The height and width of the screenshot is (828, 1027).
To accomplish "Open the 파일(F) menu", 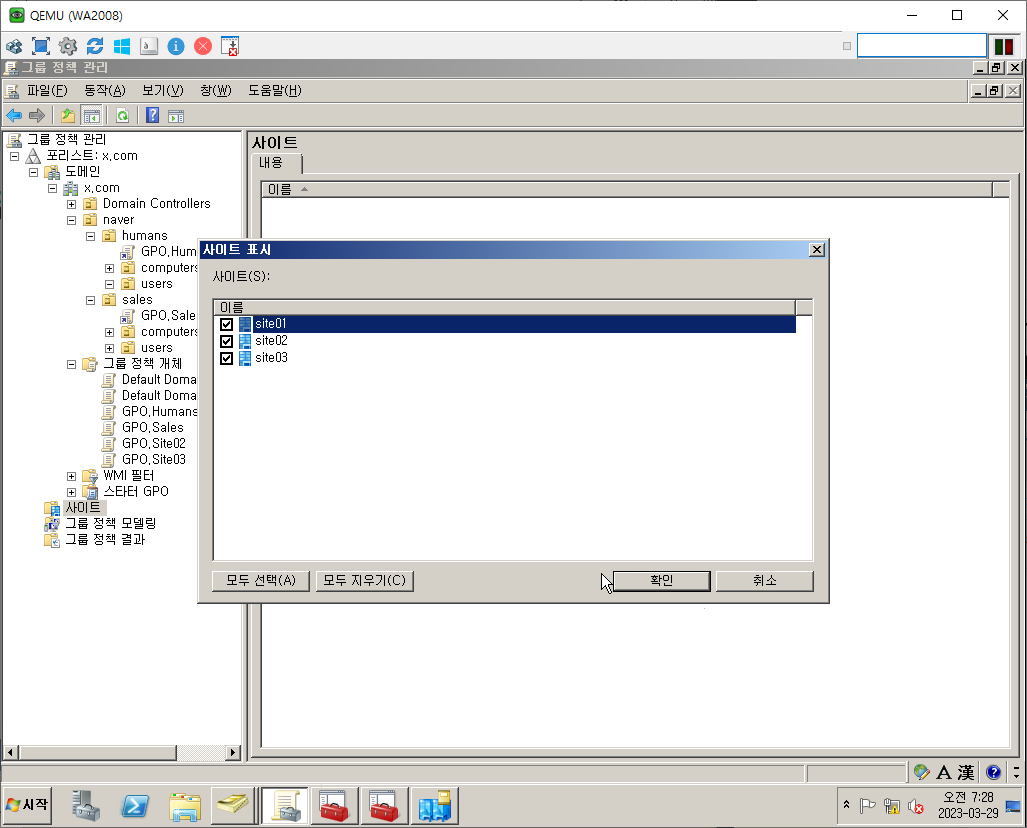I will [47, 90].
